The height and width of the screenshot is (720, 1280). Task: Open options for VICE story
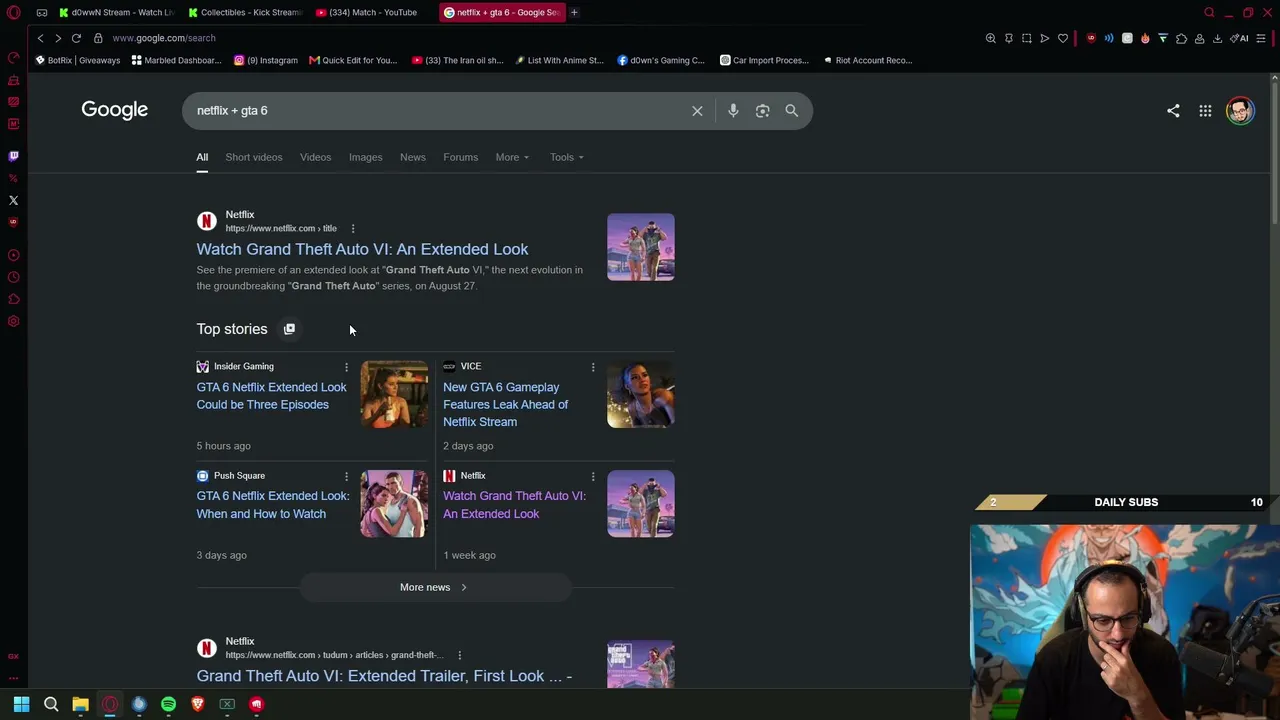tap(592, 367)
